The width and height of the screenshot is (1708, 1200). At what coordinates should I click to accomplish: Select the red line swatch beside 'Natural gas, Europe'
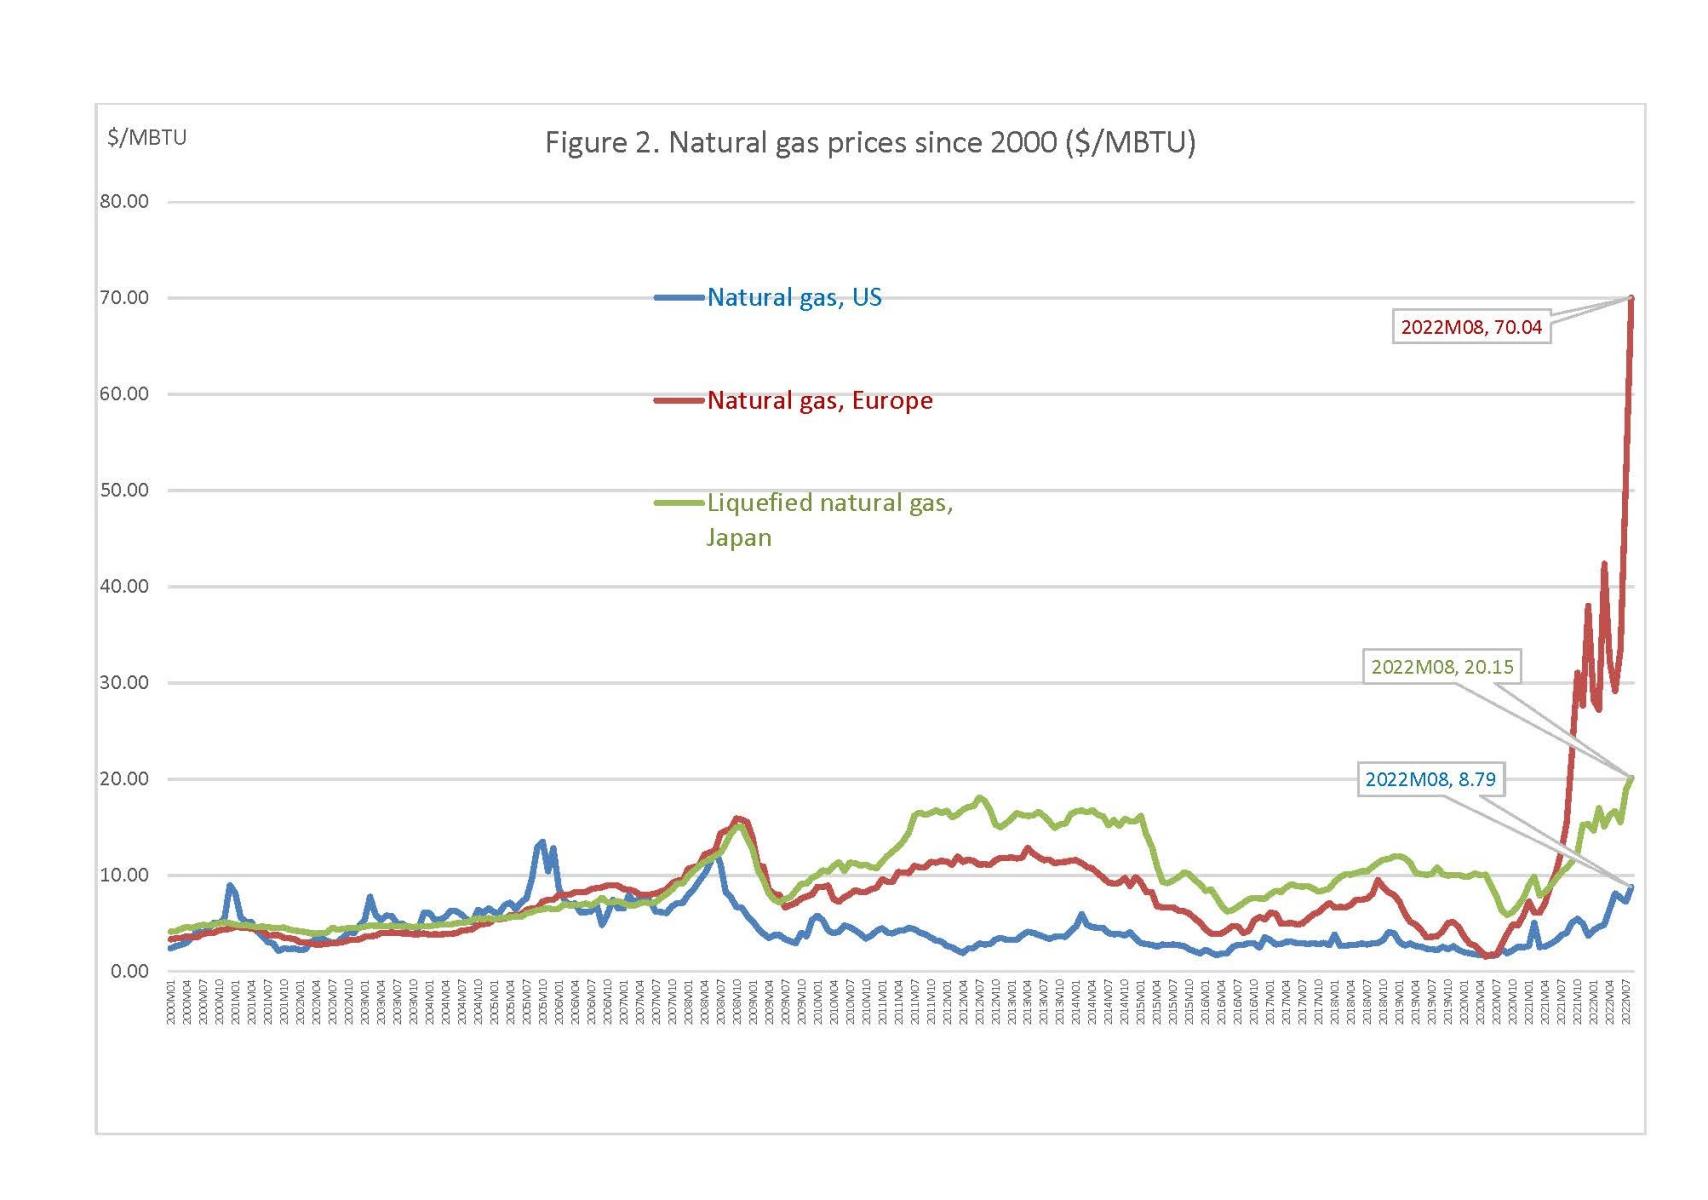679,400
